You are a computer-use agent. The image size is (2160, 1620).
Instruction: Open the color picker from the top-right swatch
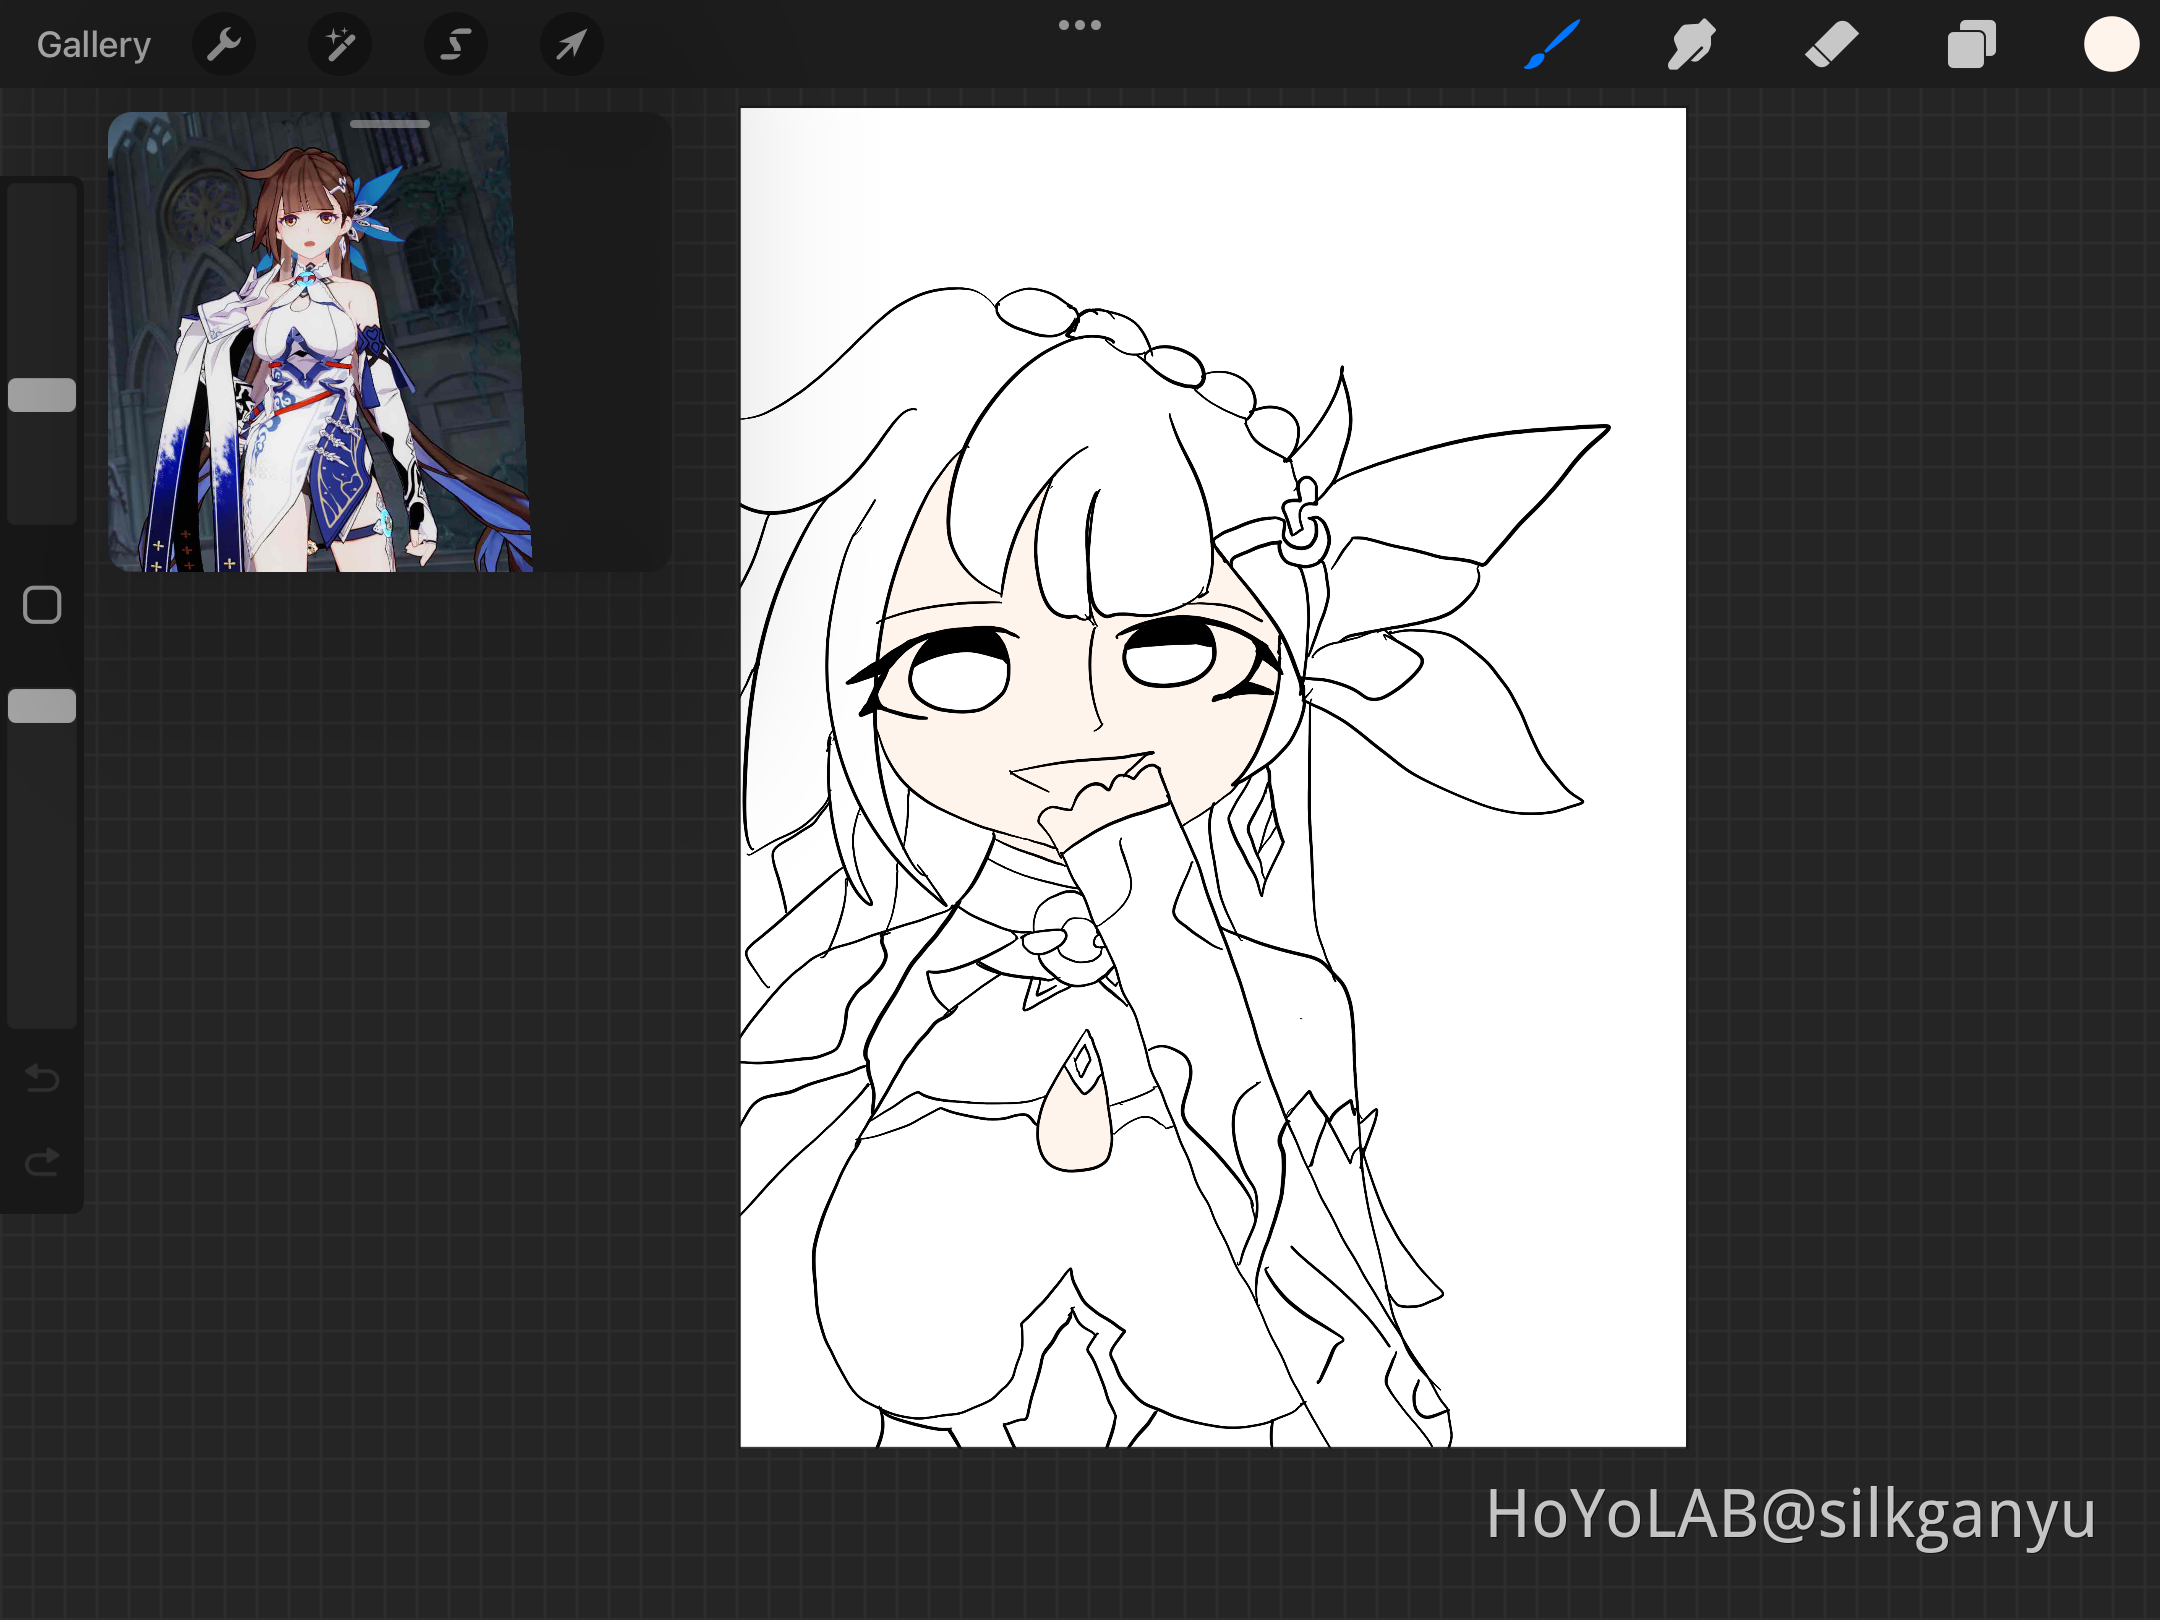coord(2111,43)
